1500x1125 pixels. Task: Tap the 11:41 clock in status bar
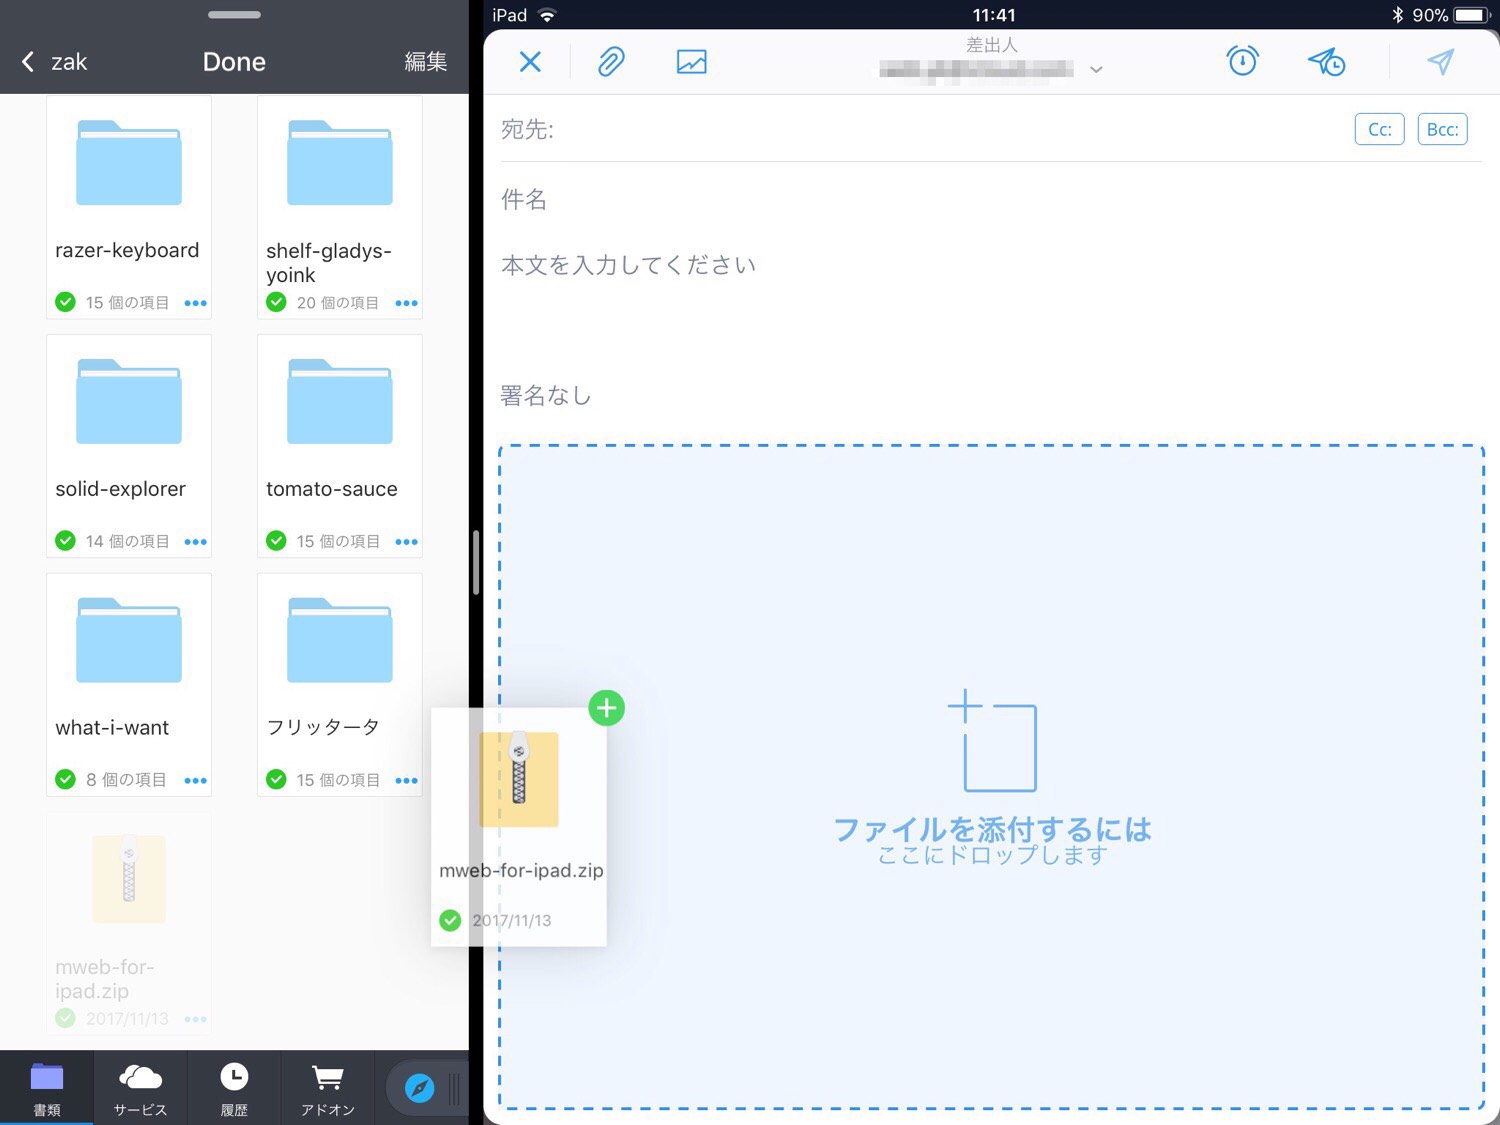993,15
